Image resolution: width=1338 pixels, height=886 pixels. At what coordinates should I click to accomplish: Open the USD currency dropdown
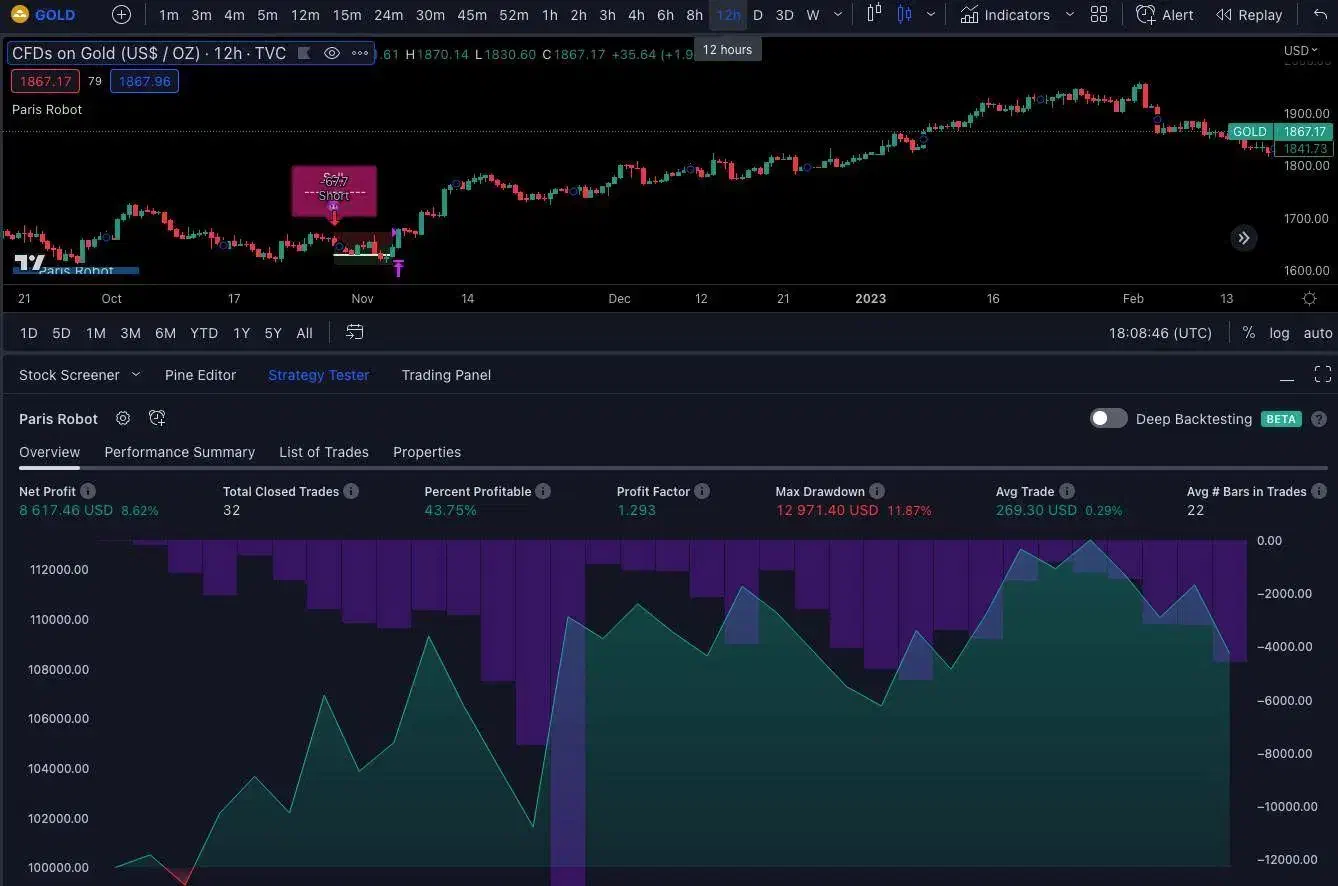point(1301,51)
